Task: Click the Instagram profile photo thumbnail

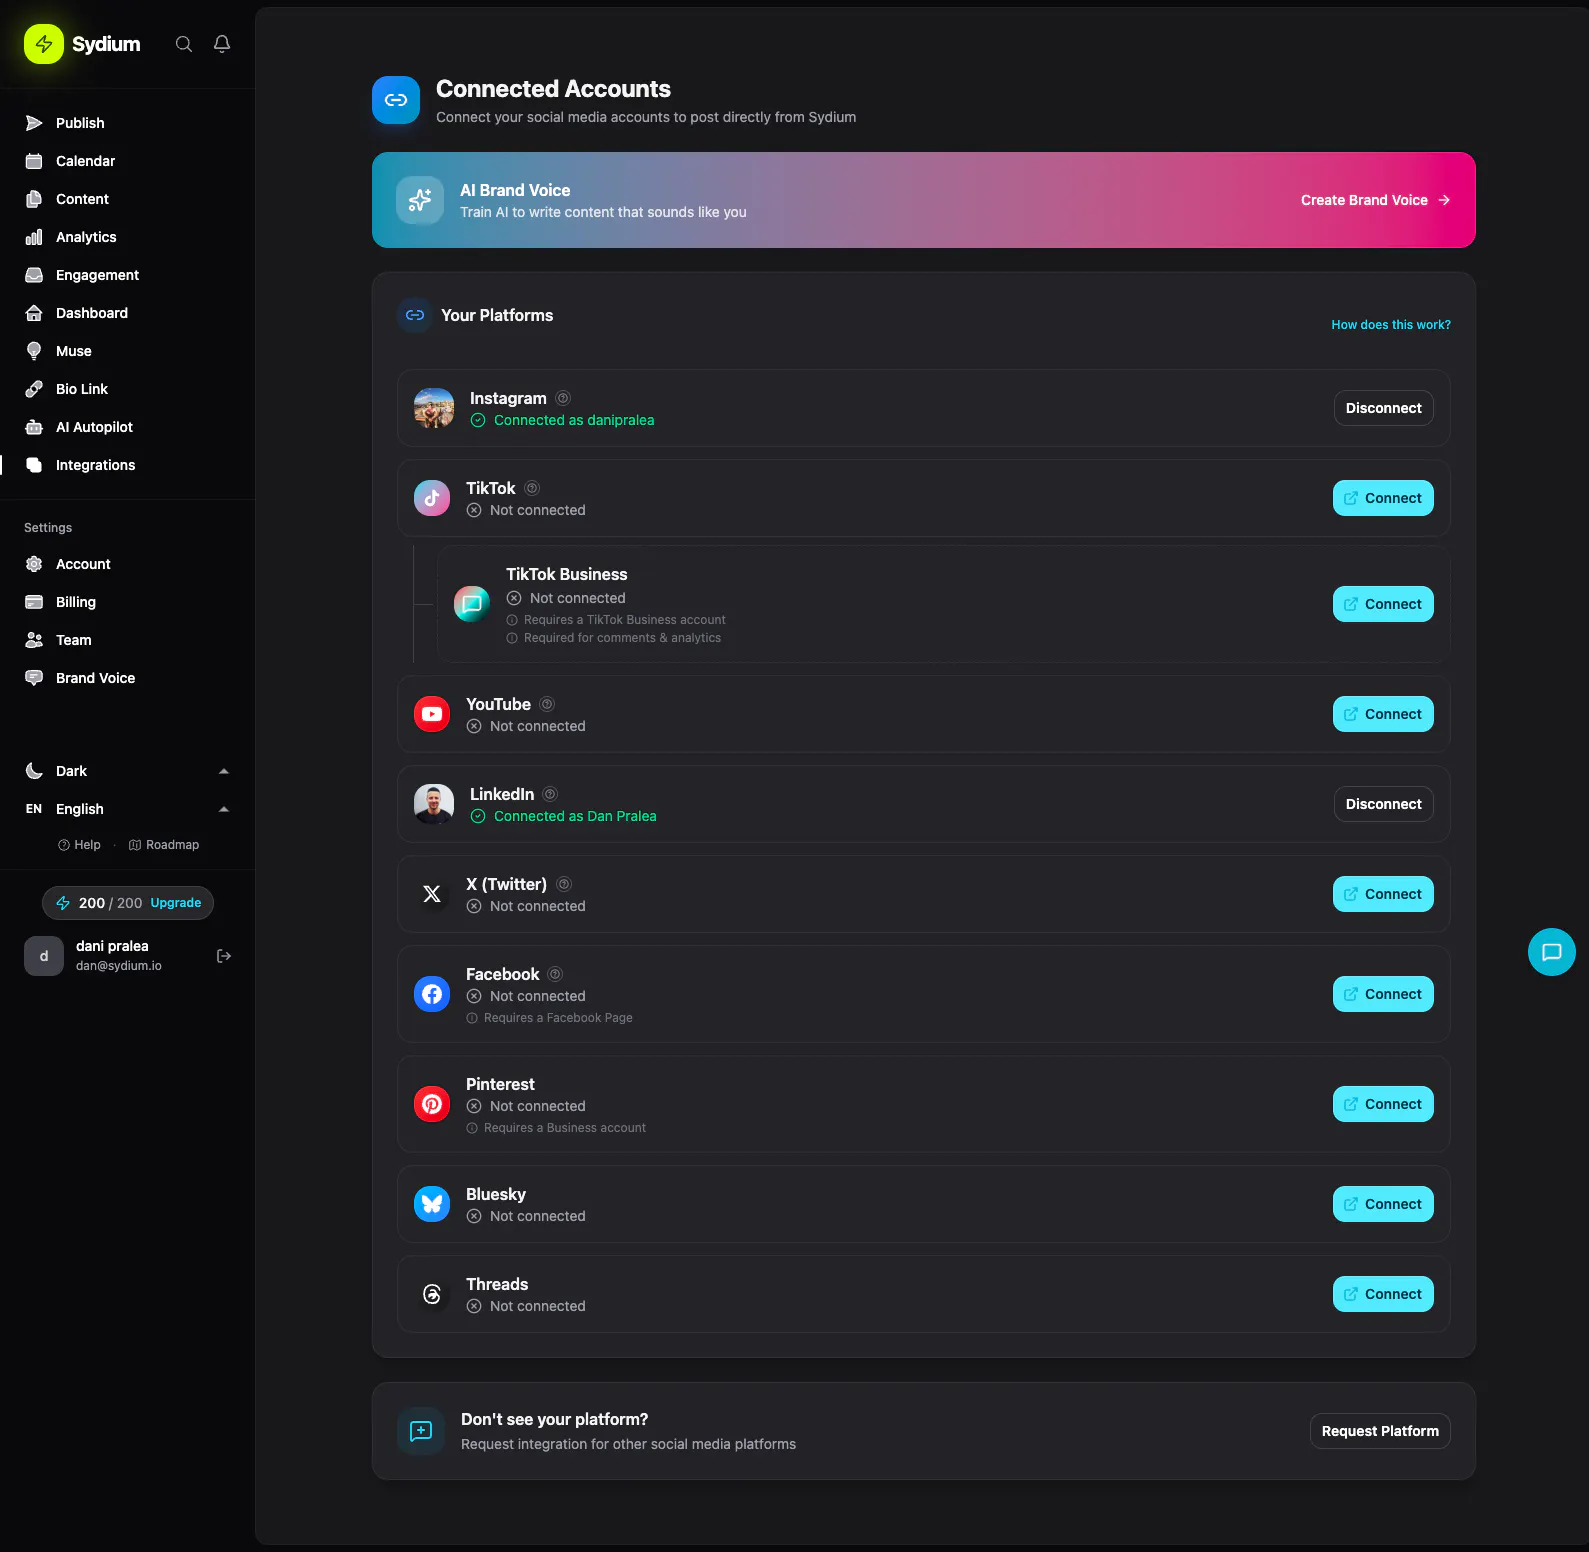Action: point(434,408)
